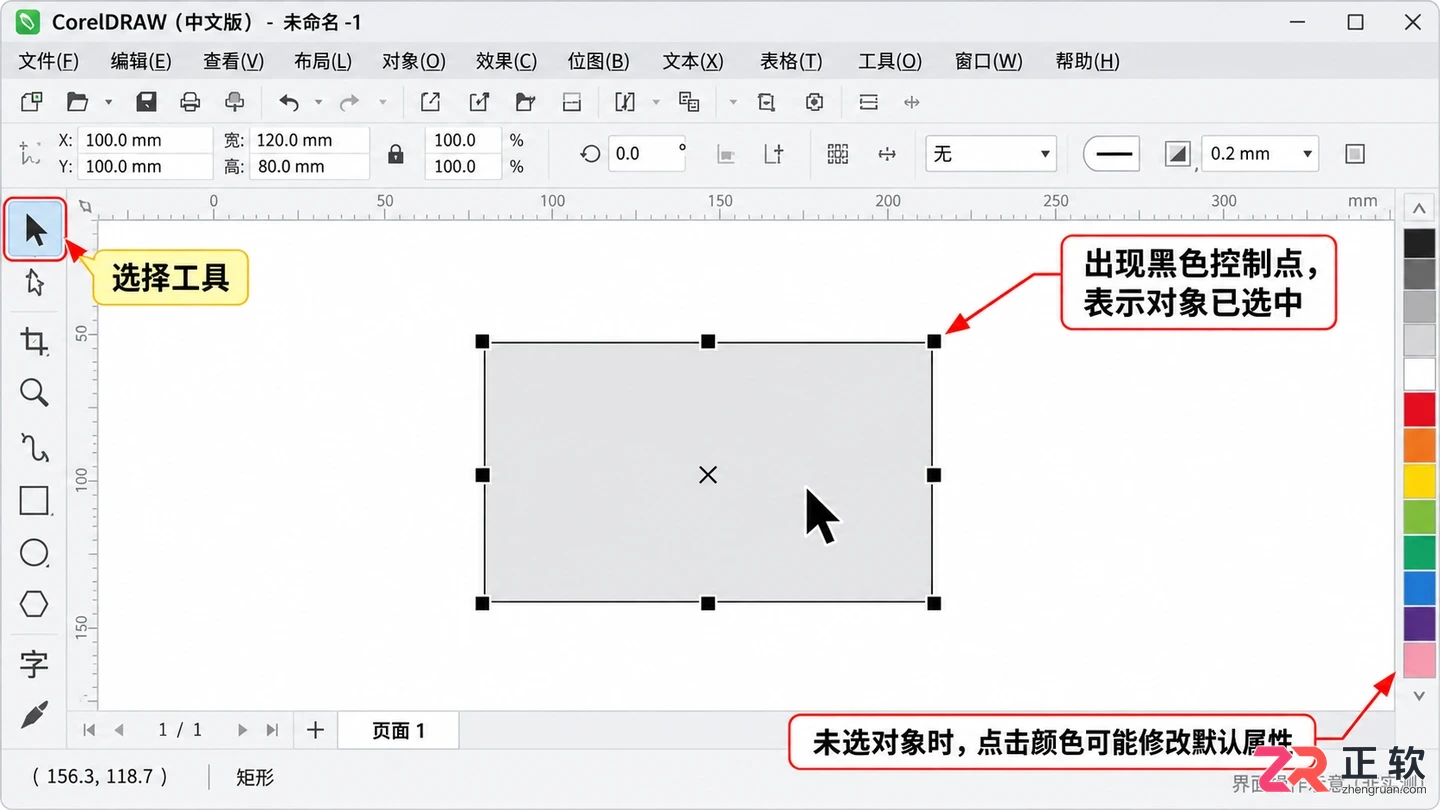Collapse the color palette up chevron
This screenshot has width=1440, height=810.
tap(1419, 208)
